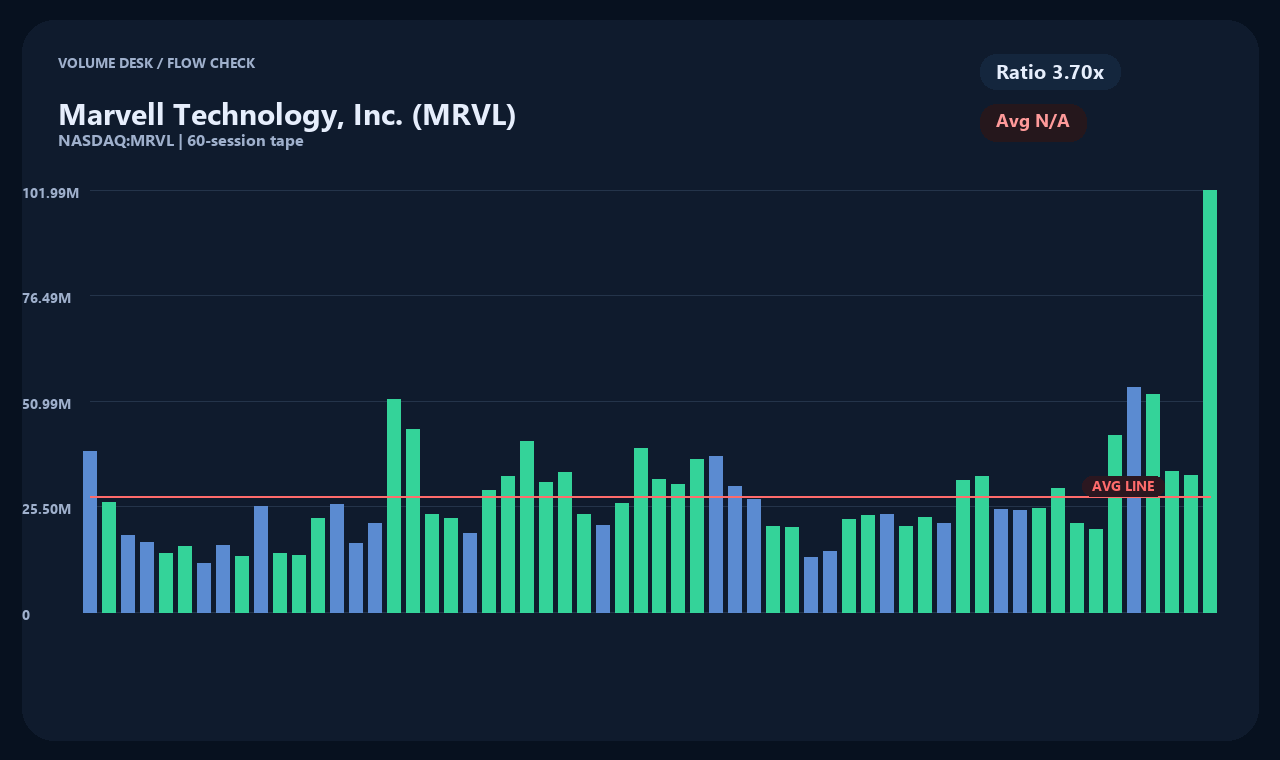Viewport: 1280px width, 760px height.
Task: Click the red average line
Action: (650, 496)
